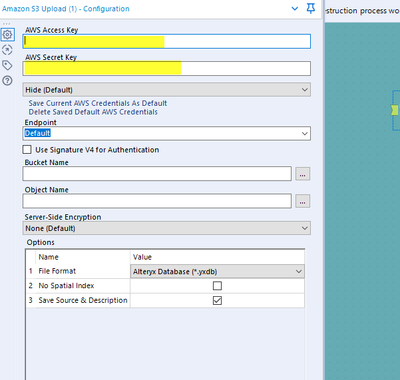The height and width of the screenshot is (380, 400).
Task: Pin the Configuration window
Action: 311,8
